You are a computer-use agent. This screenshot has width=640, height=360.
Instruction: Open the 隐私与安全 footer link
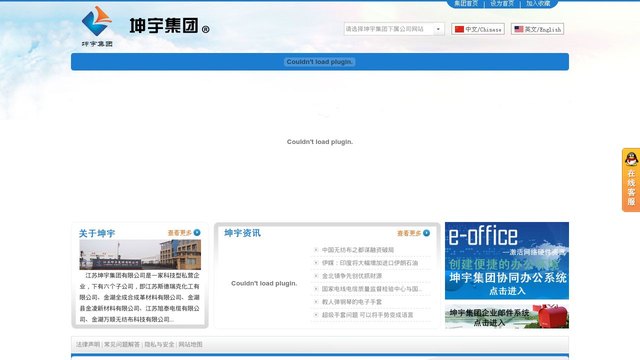click(159, 344)
